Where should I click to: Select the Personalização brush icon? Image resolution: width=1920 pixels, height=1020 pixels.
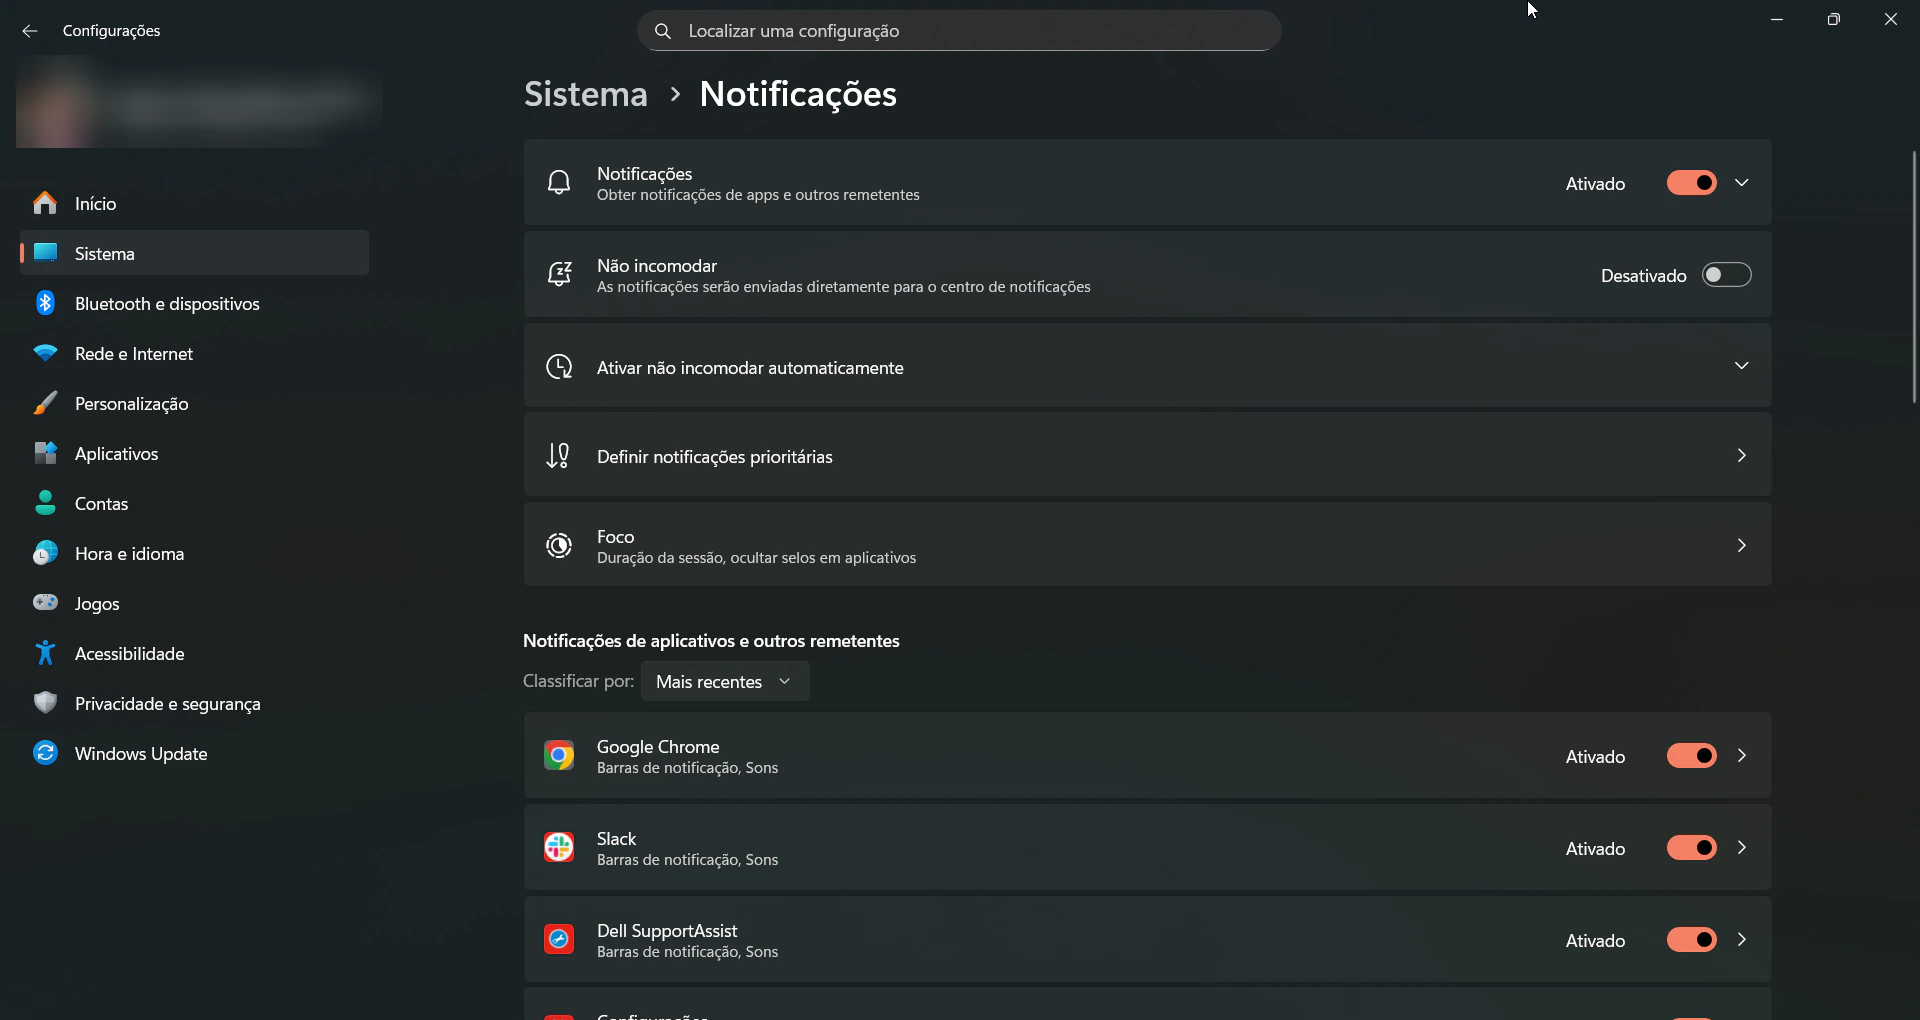coord(45,403)
